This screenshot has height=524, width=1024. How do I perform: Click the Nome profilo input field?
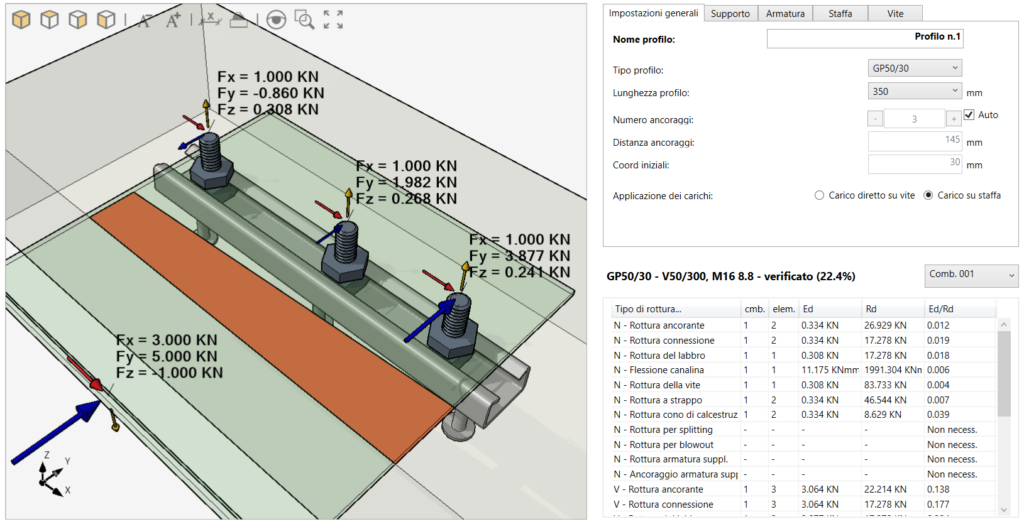click(x=865, y=39)
